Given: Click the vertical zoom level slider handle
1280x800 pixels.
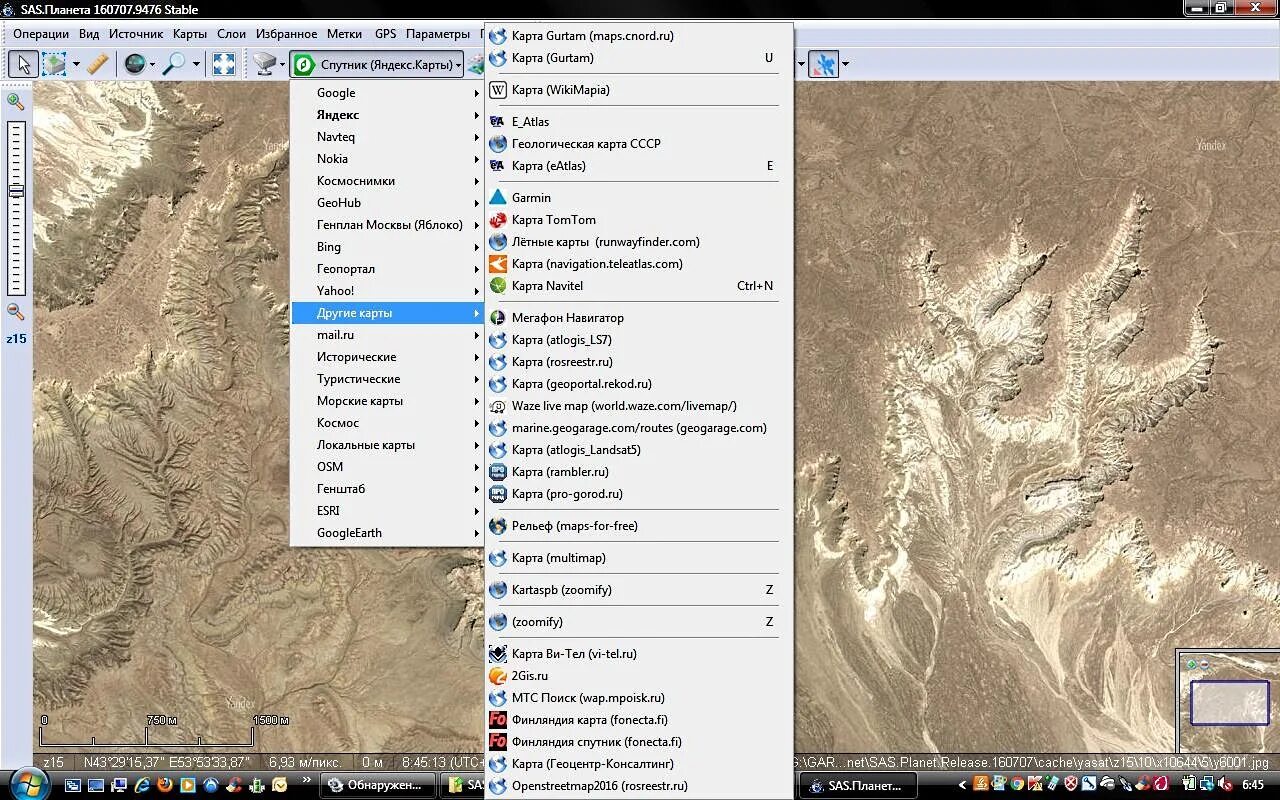Looking at the screenshot, I should tap(16, 190).
